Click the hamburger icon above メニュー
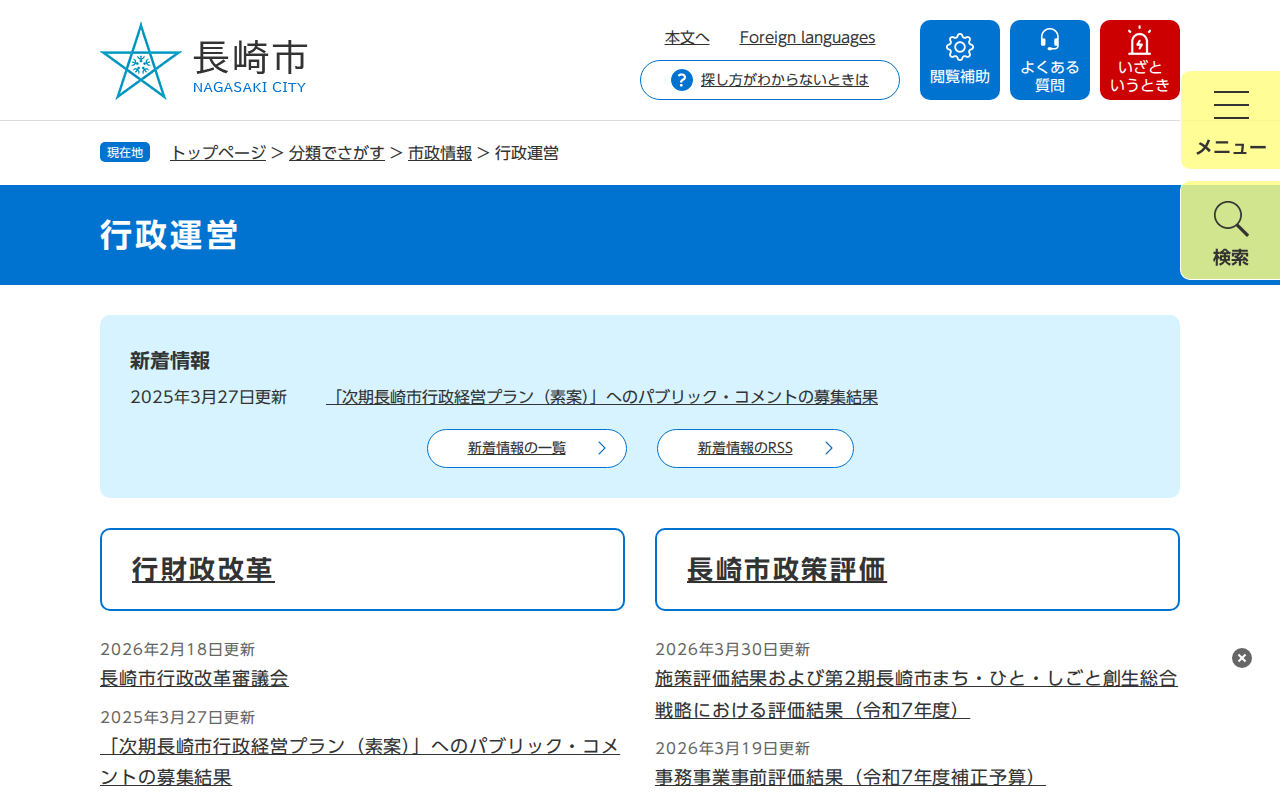1280x800 pixels. [1229, 104]
